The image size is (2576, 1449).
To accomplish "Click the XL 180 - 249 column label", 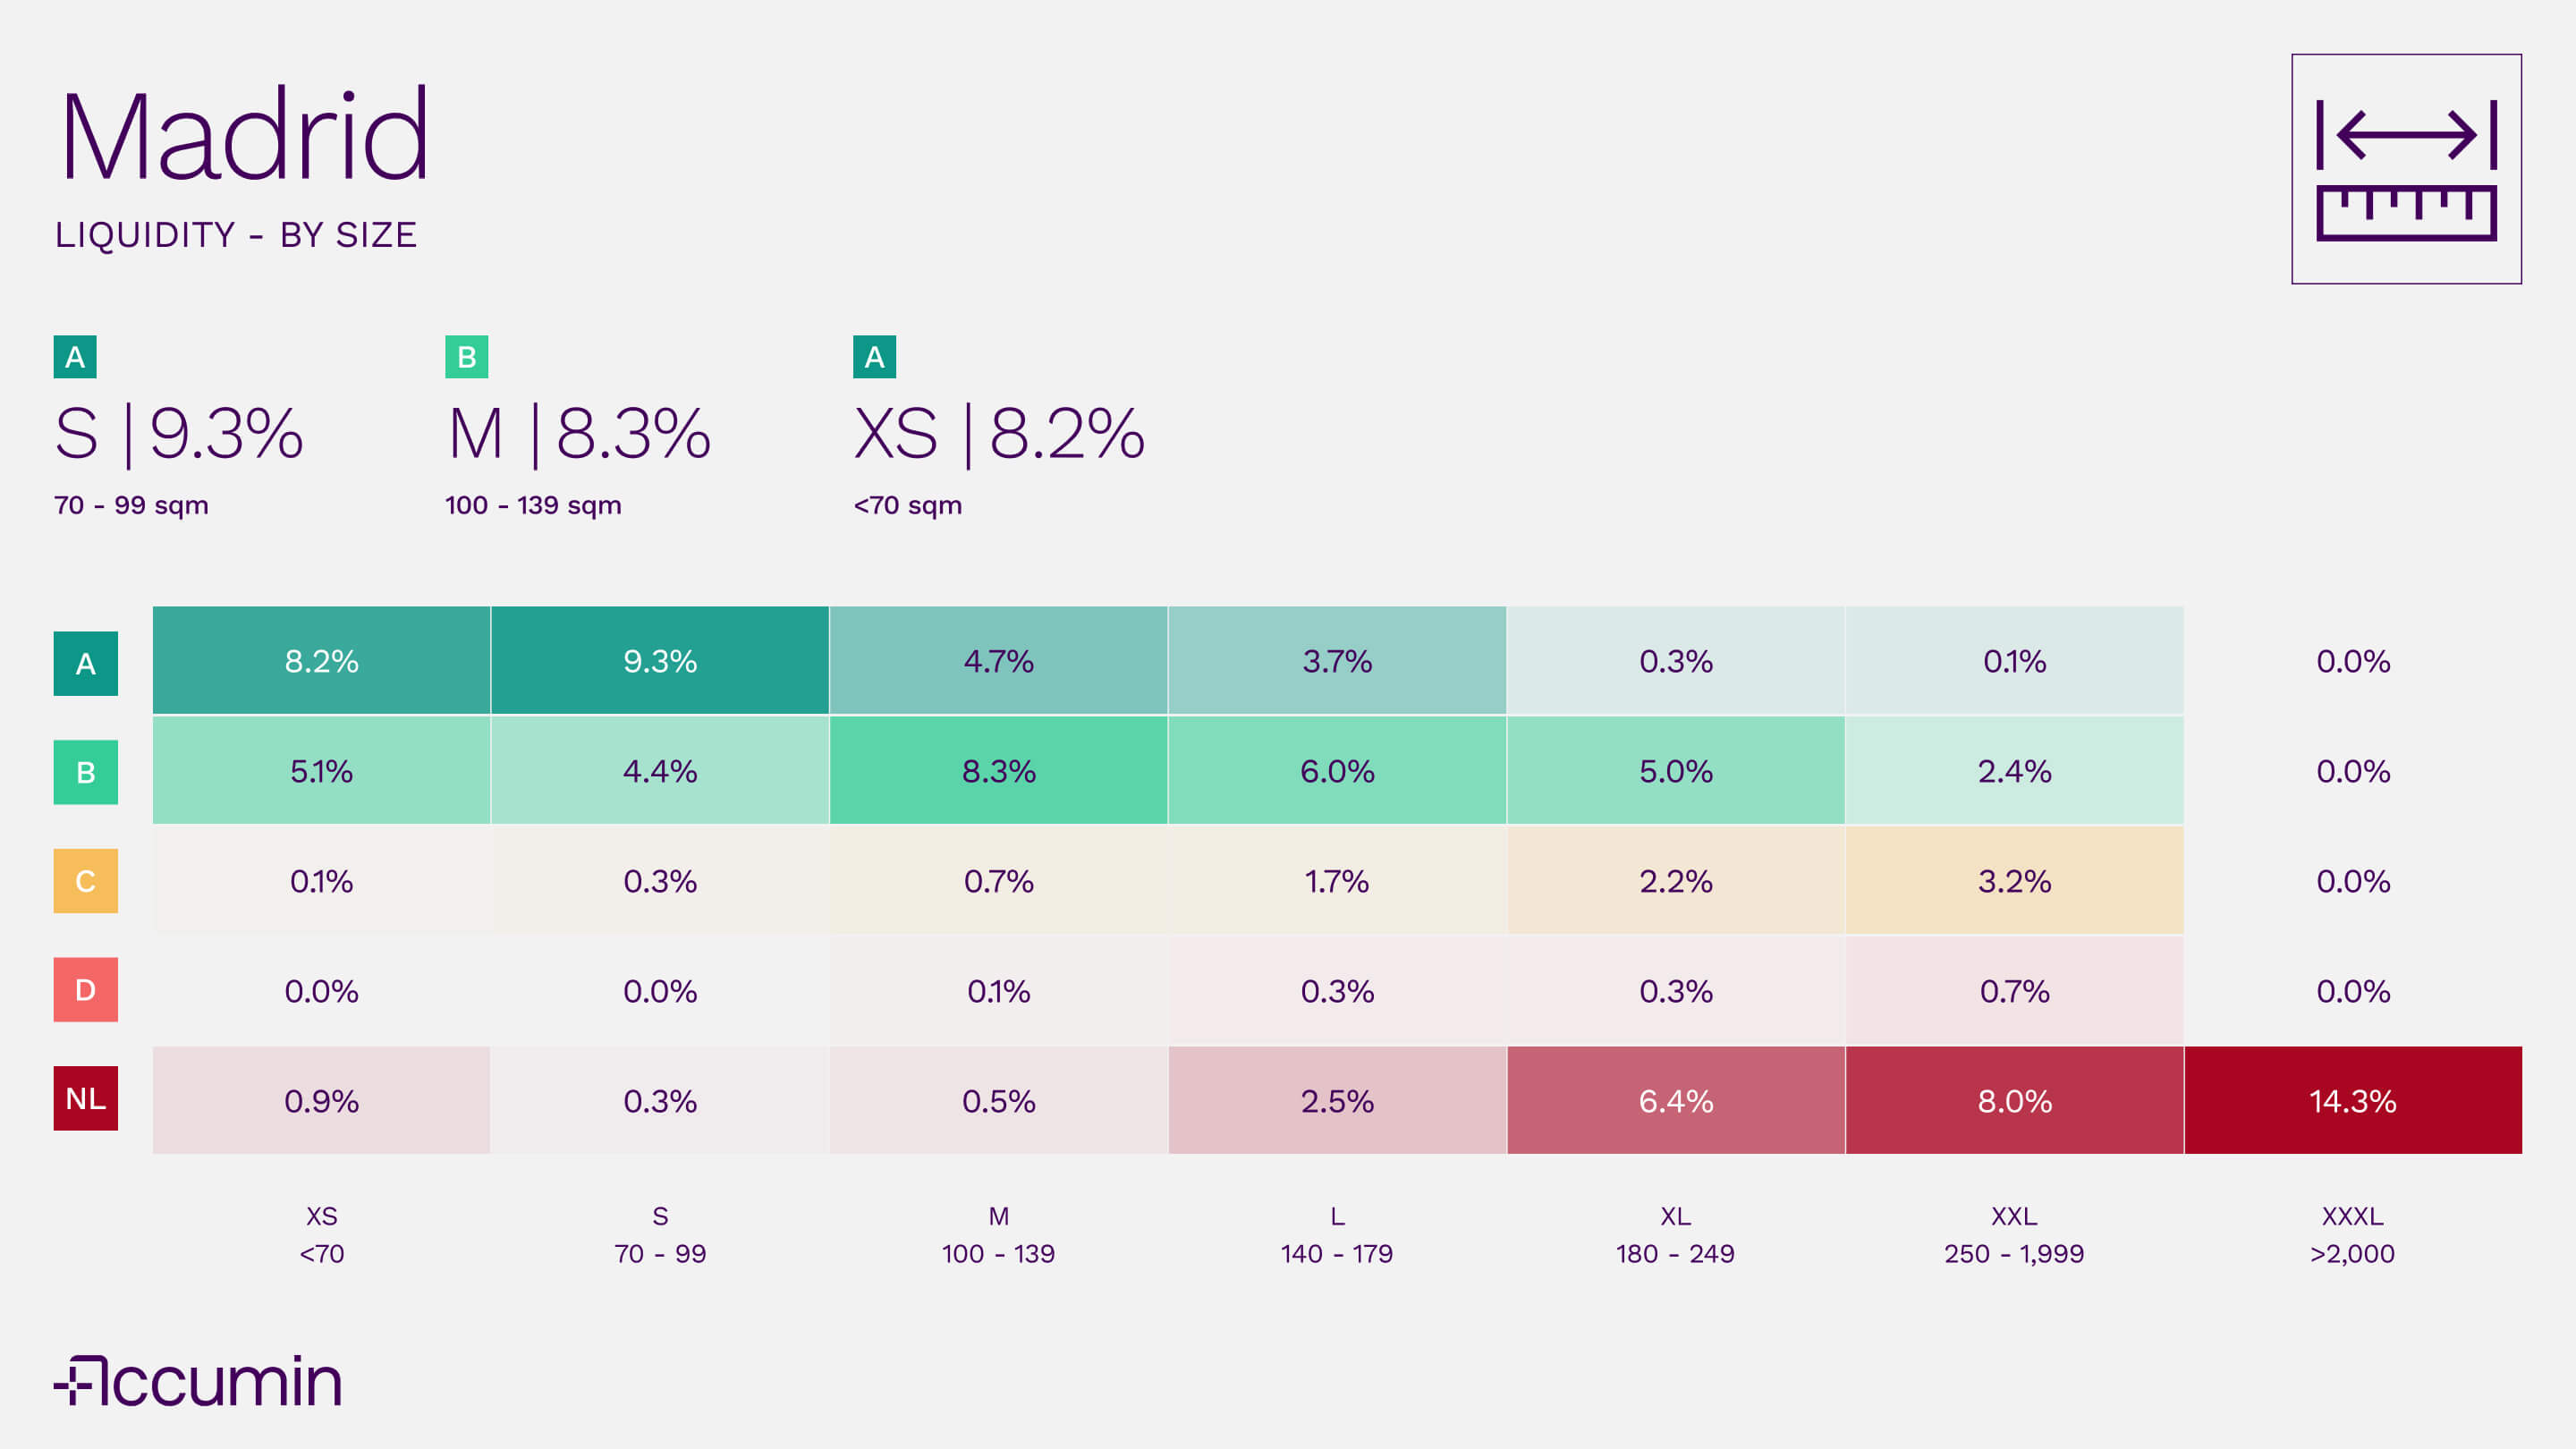I will [x=1676, y=1235].
